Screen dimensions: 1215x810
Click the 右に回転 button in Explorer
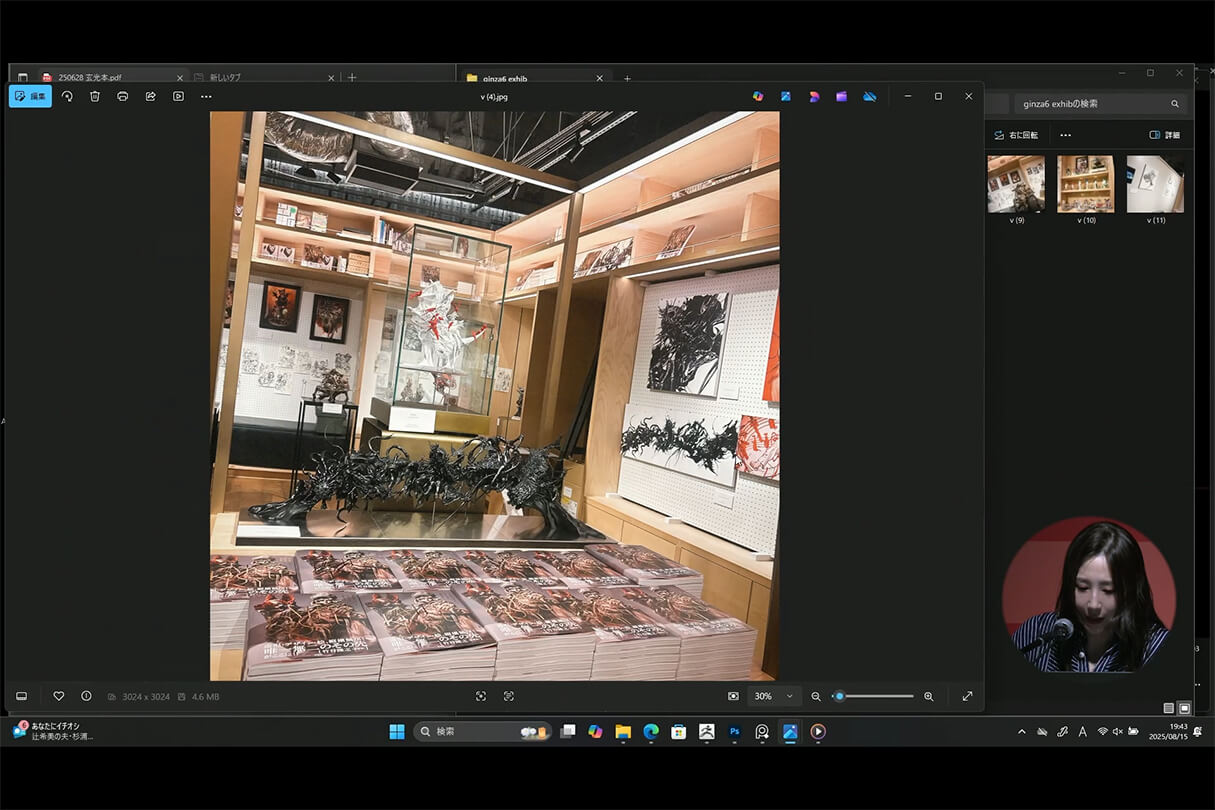1016,135
